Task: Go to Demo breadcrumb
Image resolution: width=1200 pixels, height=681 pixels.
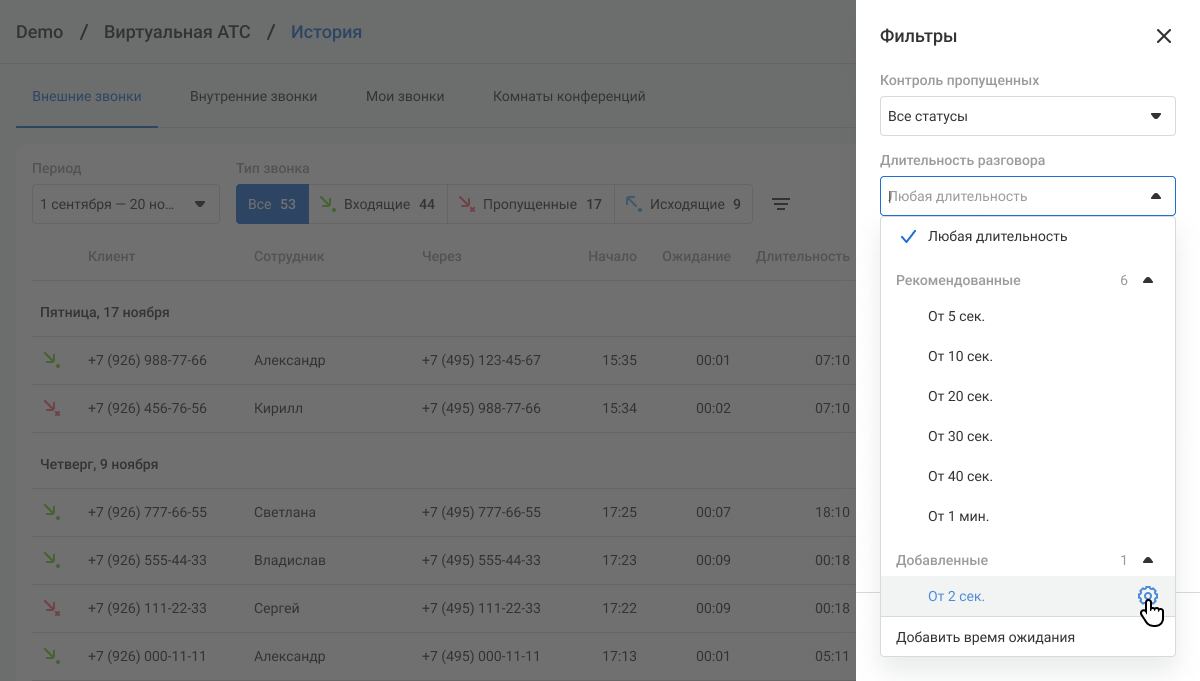Action: (x=40, y=32)
